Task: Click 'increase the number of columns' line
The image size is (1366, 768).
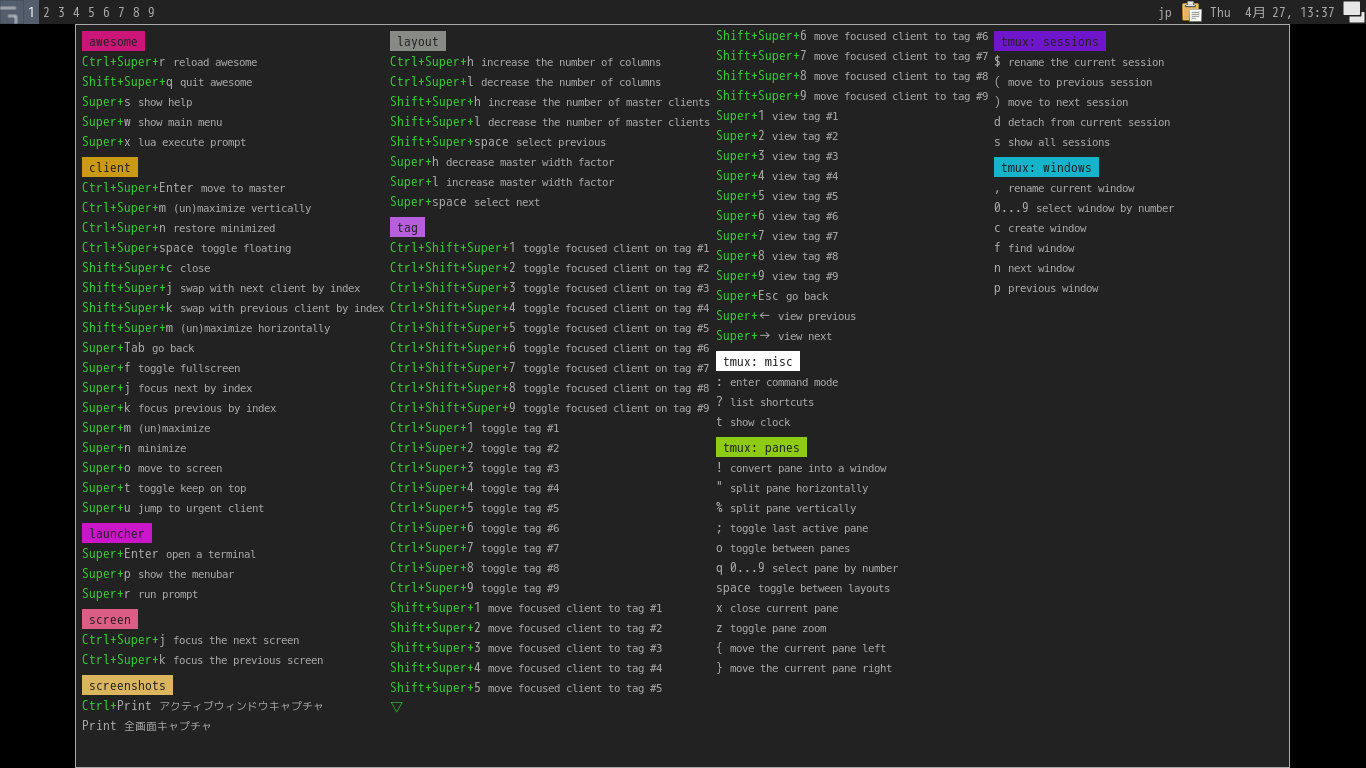Action: [526, 62]
